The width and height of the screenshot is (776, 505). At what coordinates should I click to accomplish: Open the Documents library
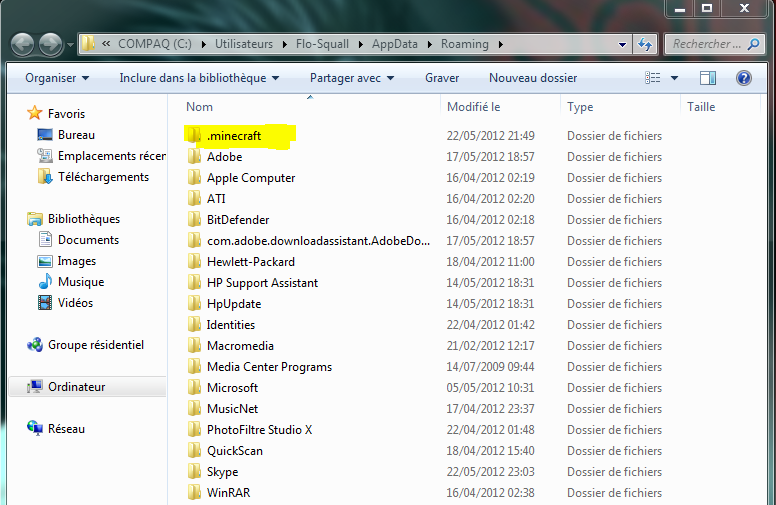pyautogui.click(x=88, y=240)
